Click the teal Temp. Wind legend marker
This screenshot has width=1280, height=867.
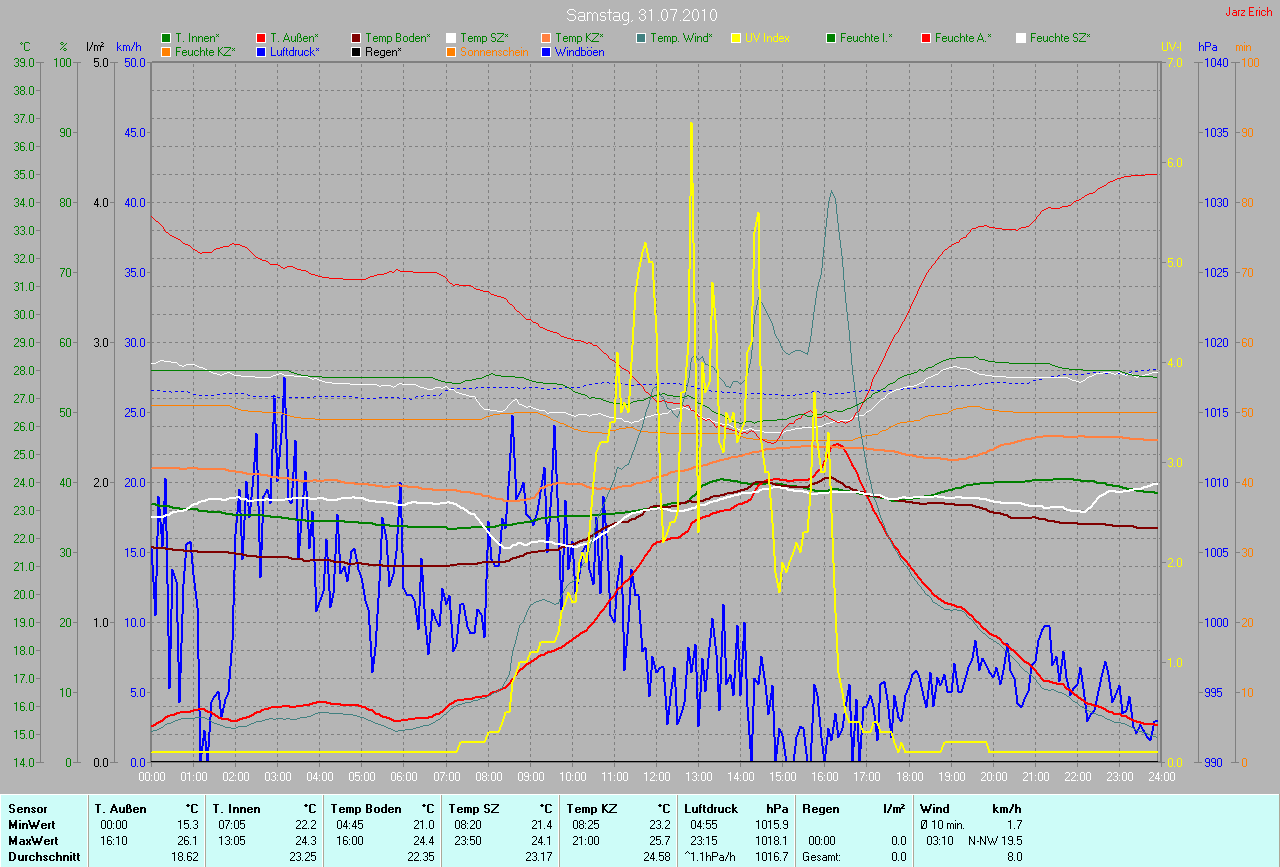point(641,38)
